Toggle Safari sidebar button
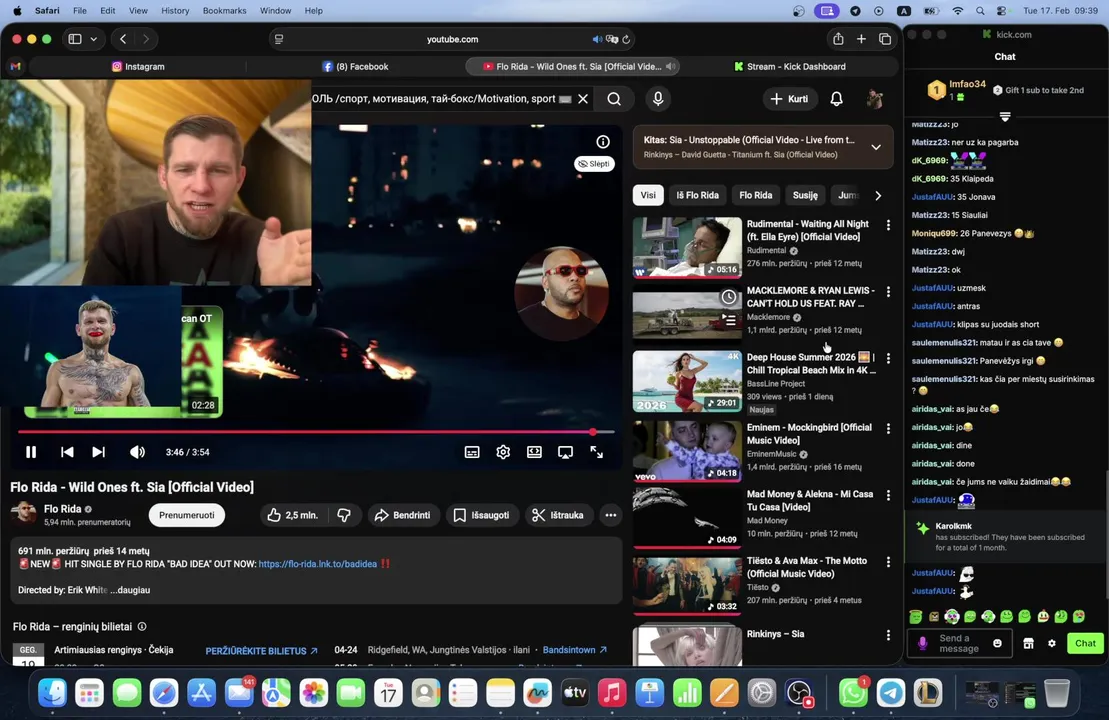This screenshot has width=1109, height=720. tap(75, 39)
